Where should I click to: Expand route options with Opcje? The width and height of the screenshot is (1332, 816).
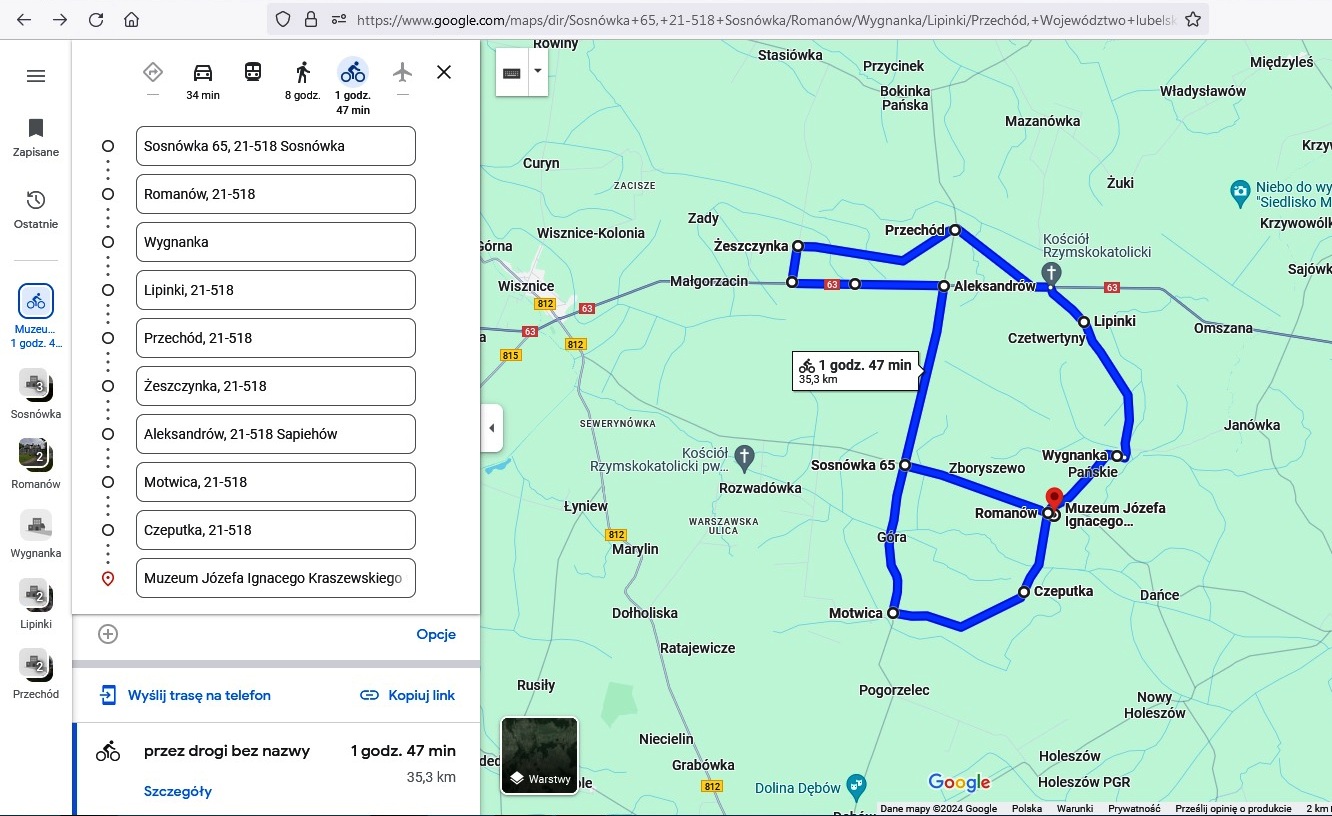click(436, 634)
